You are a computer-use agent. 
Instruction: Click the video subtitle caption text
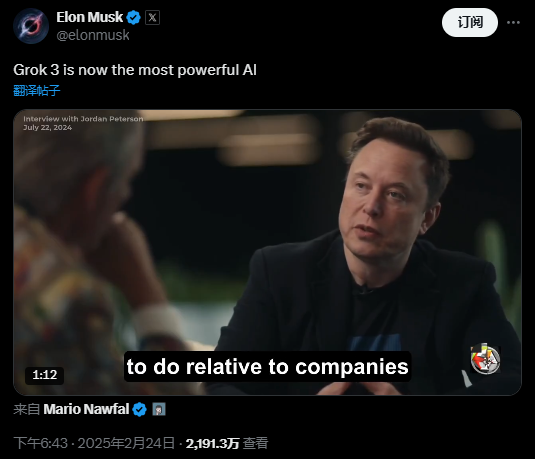[x=268, y=367]
